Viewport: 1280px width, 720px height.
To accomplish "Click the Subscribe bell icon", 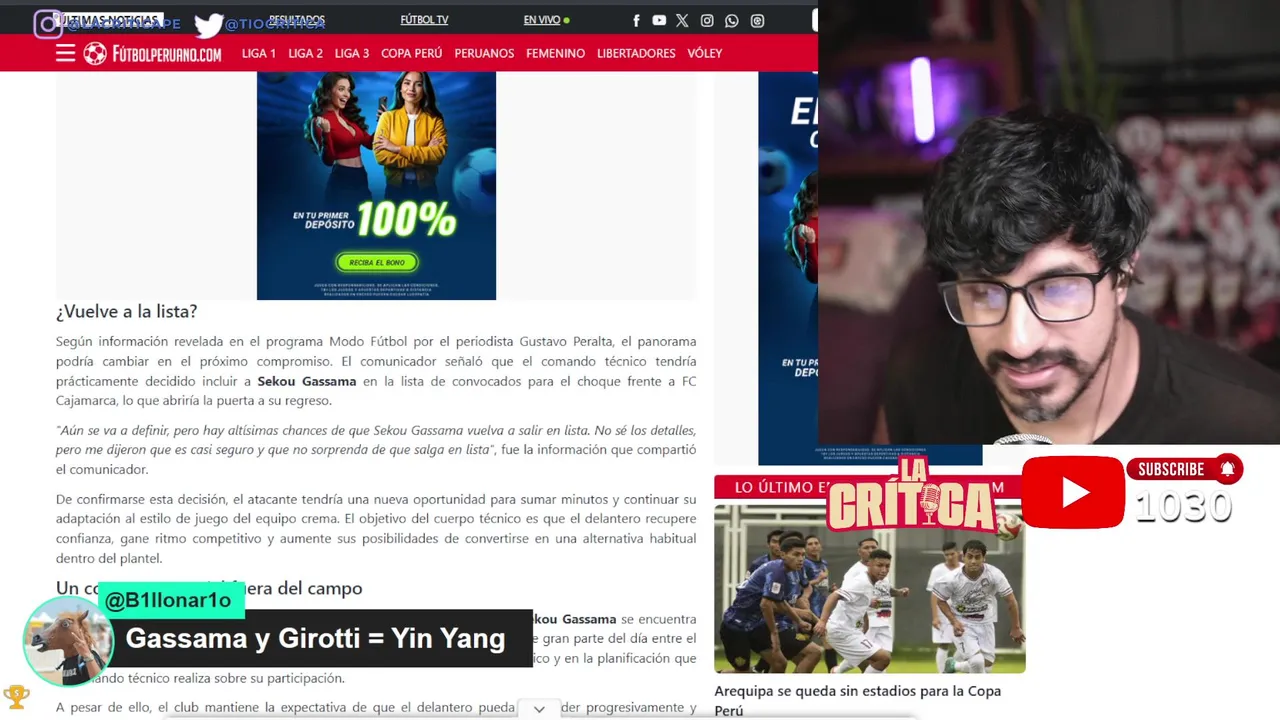I will tap(1228, 468).
